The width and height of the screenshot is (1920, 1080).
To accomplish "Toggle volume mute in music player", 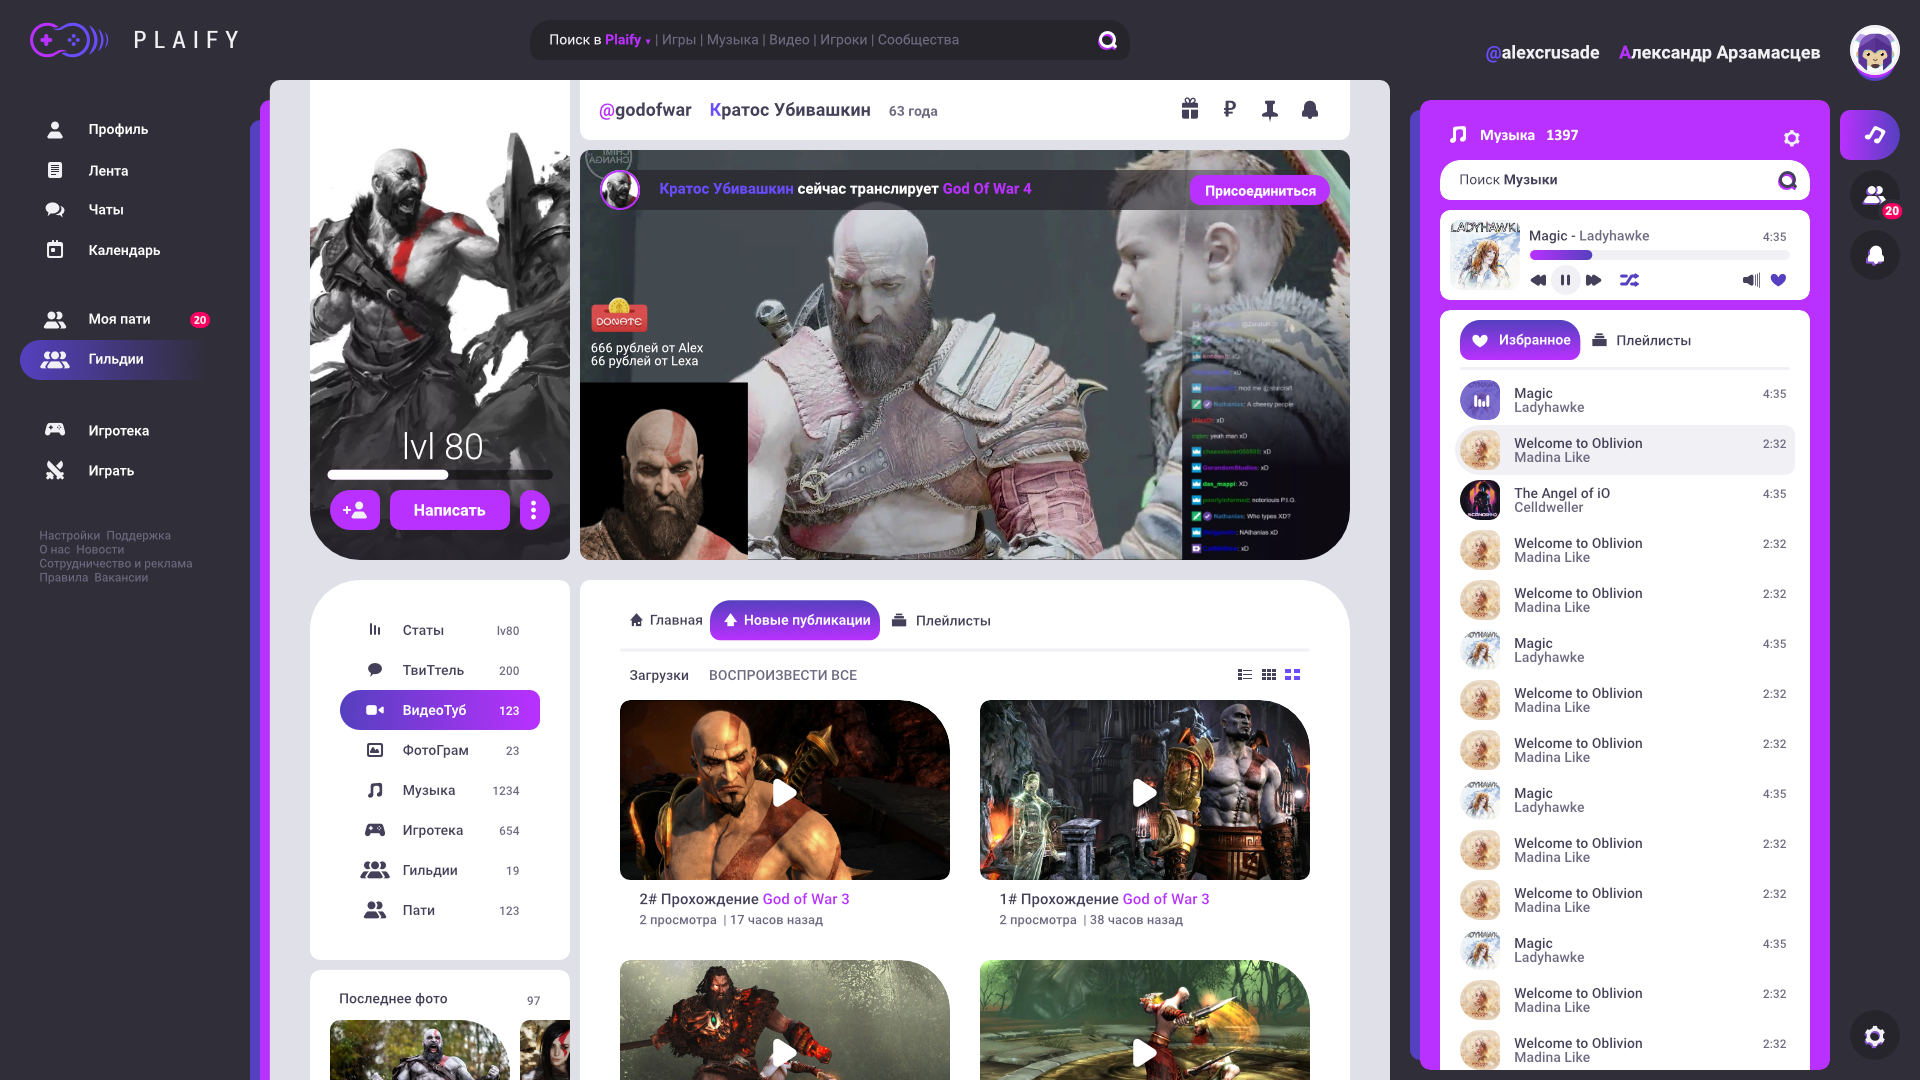I will pyautogui.click(x=1751, y=280).
